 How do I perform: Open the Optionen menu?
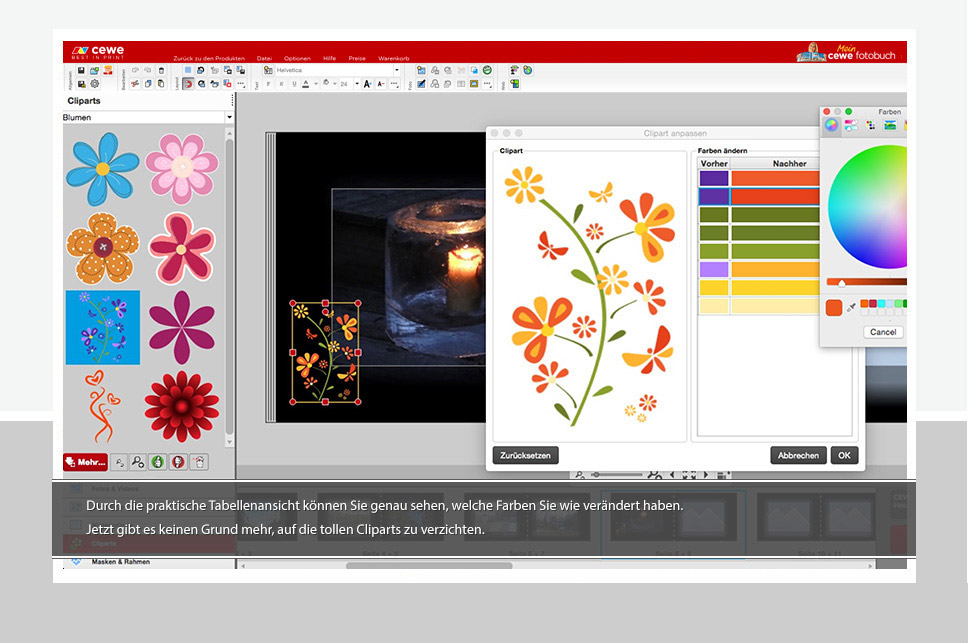297,59
